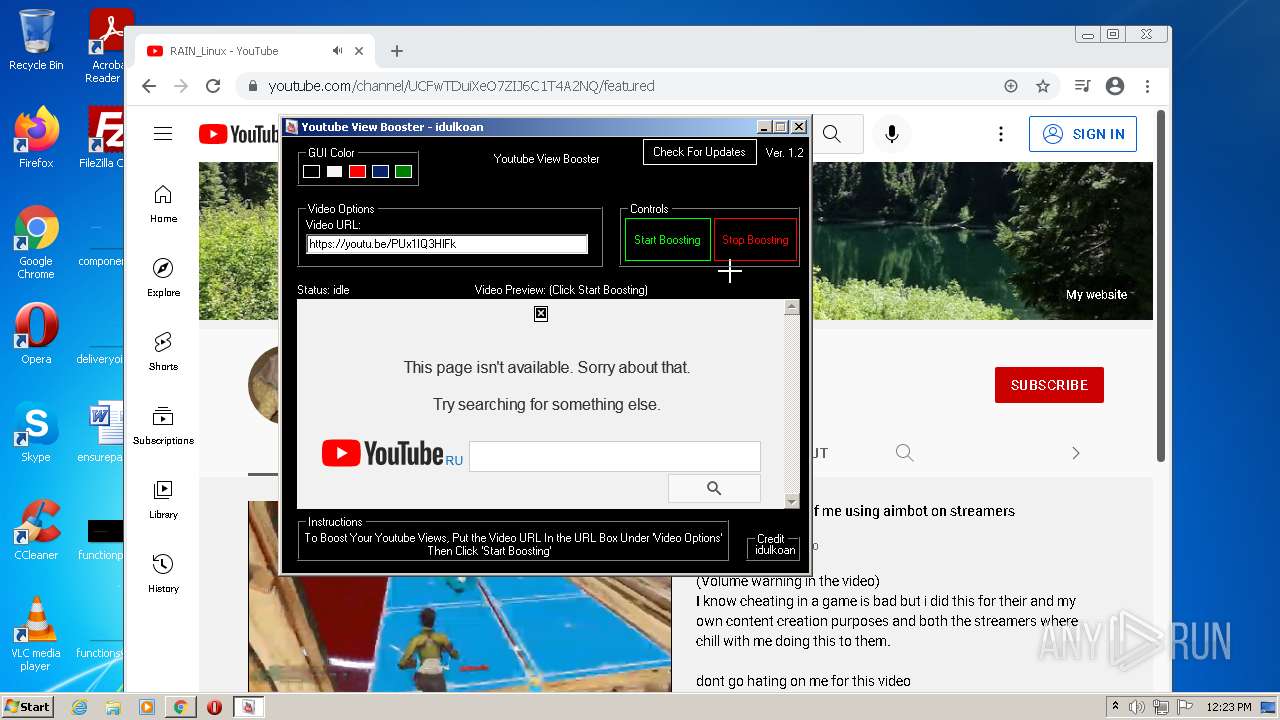Open the My website banner link
1280x720 pixels.
tap(1096, 295)
